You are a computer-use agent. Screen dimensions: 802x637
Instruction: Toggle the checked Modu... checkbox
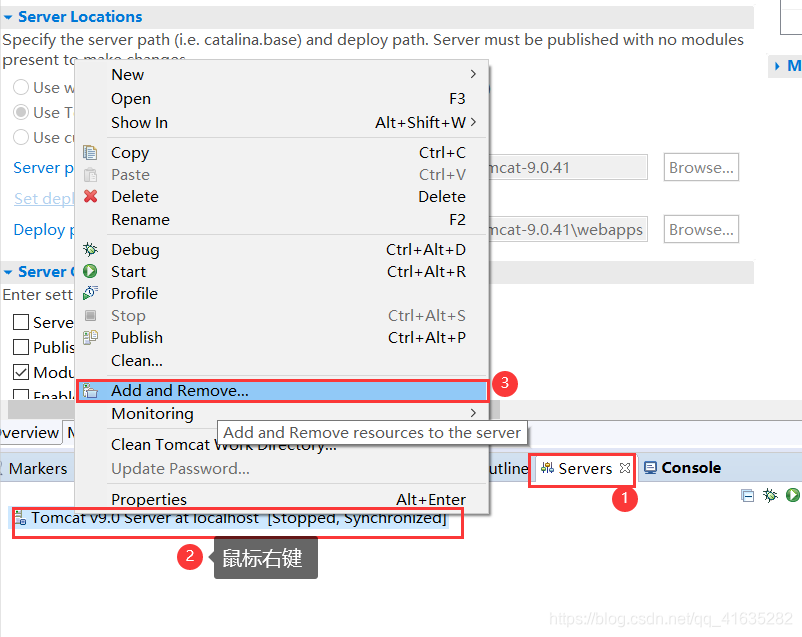tap(21, 372)
